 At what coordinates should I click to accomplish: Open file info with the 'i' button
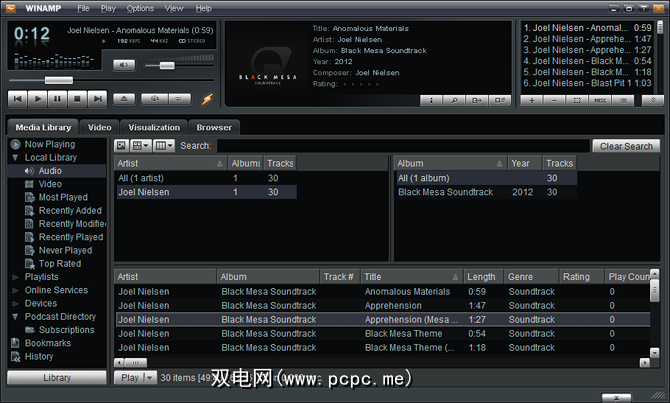pyautogui.click(x=431, y=100)
